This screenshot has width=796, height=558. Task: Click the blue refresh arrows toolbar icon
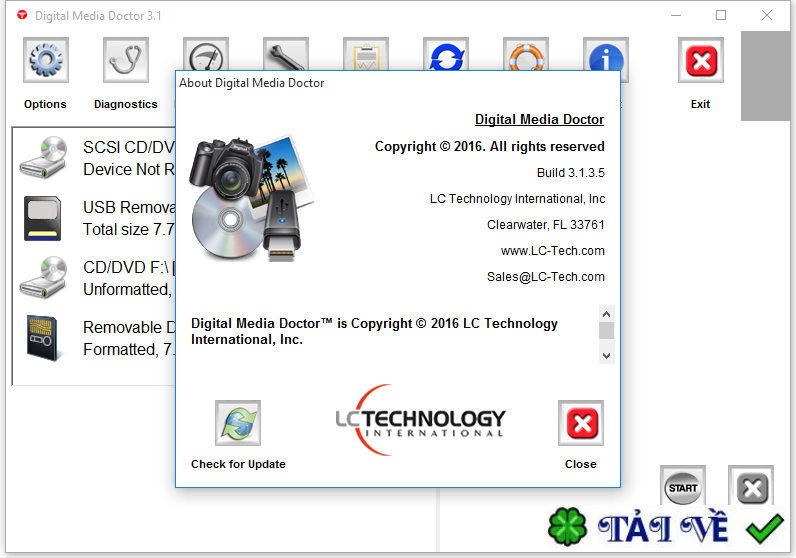click(x=446, y=54)
